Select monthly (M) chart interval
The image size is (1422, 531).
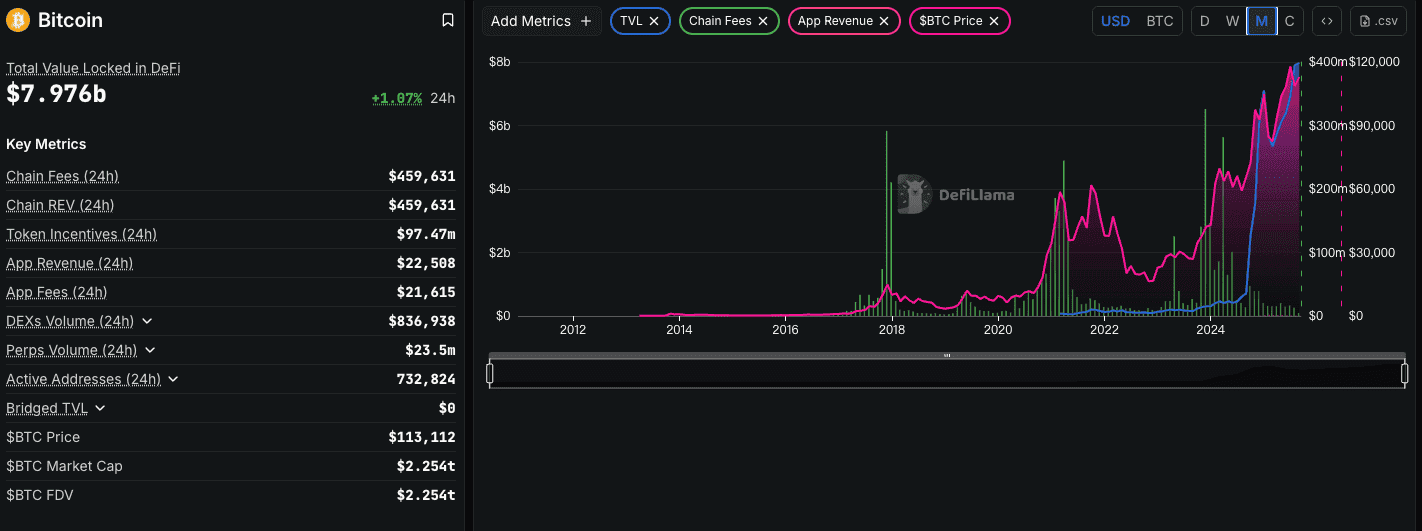1261,20
